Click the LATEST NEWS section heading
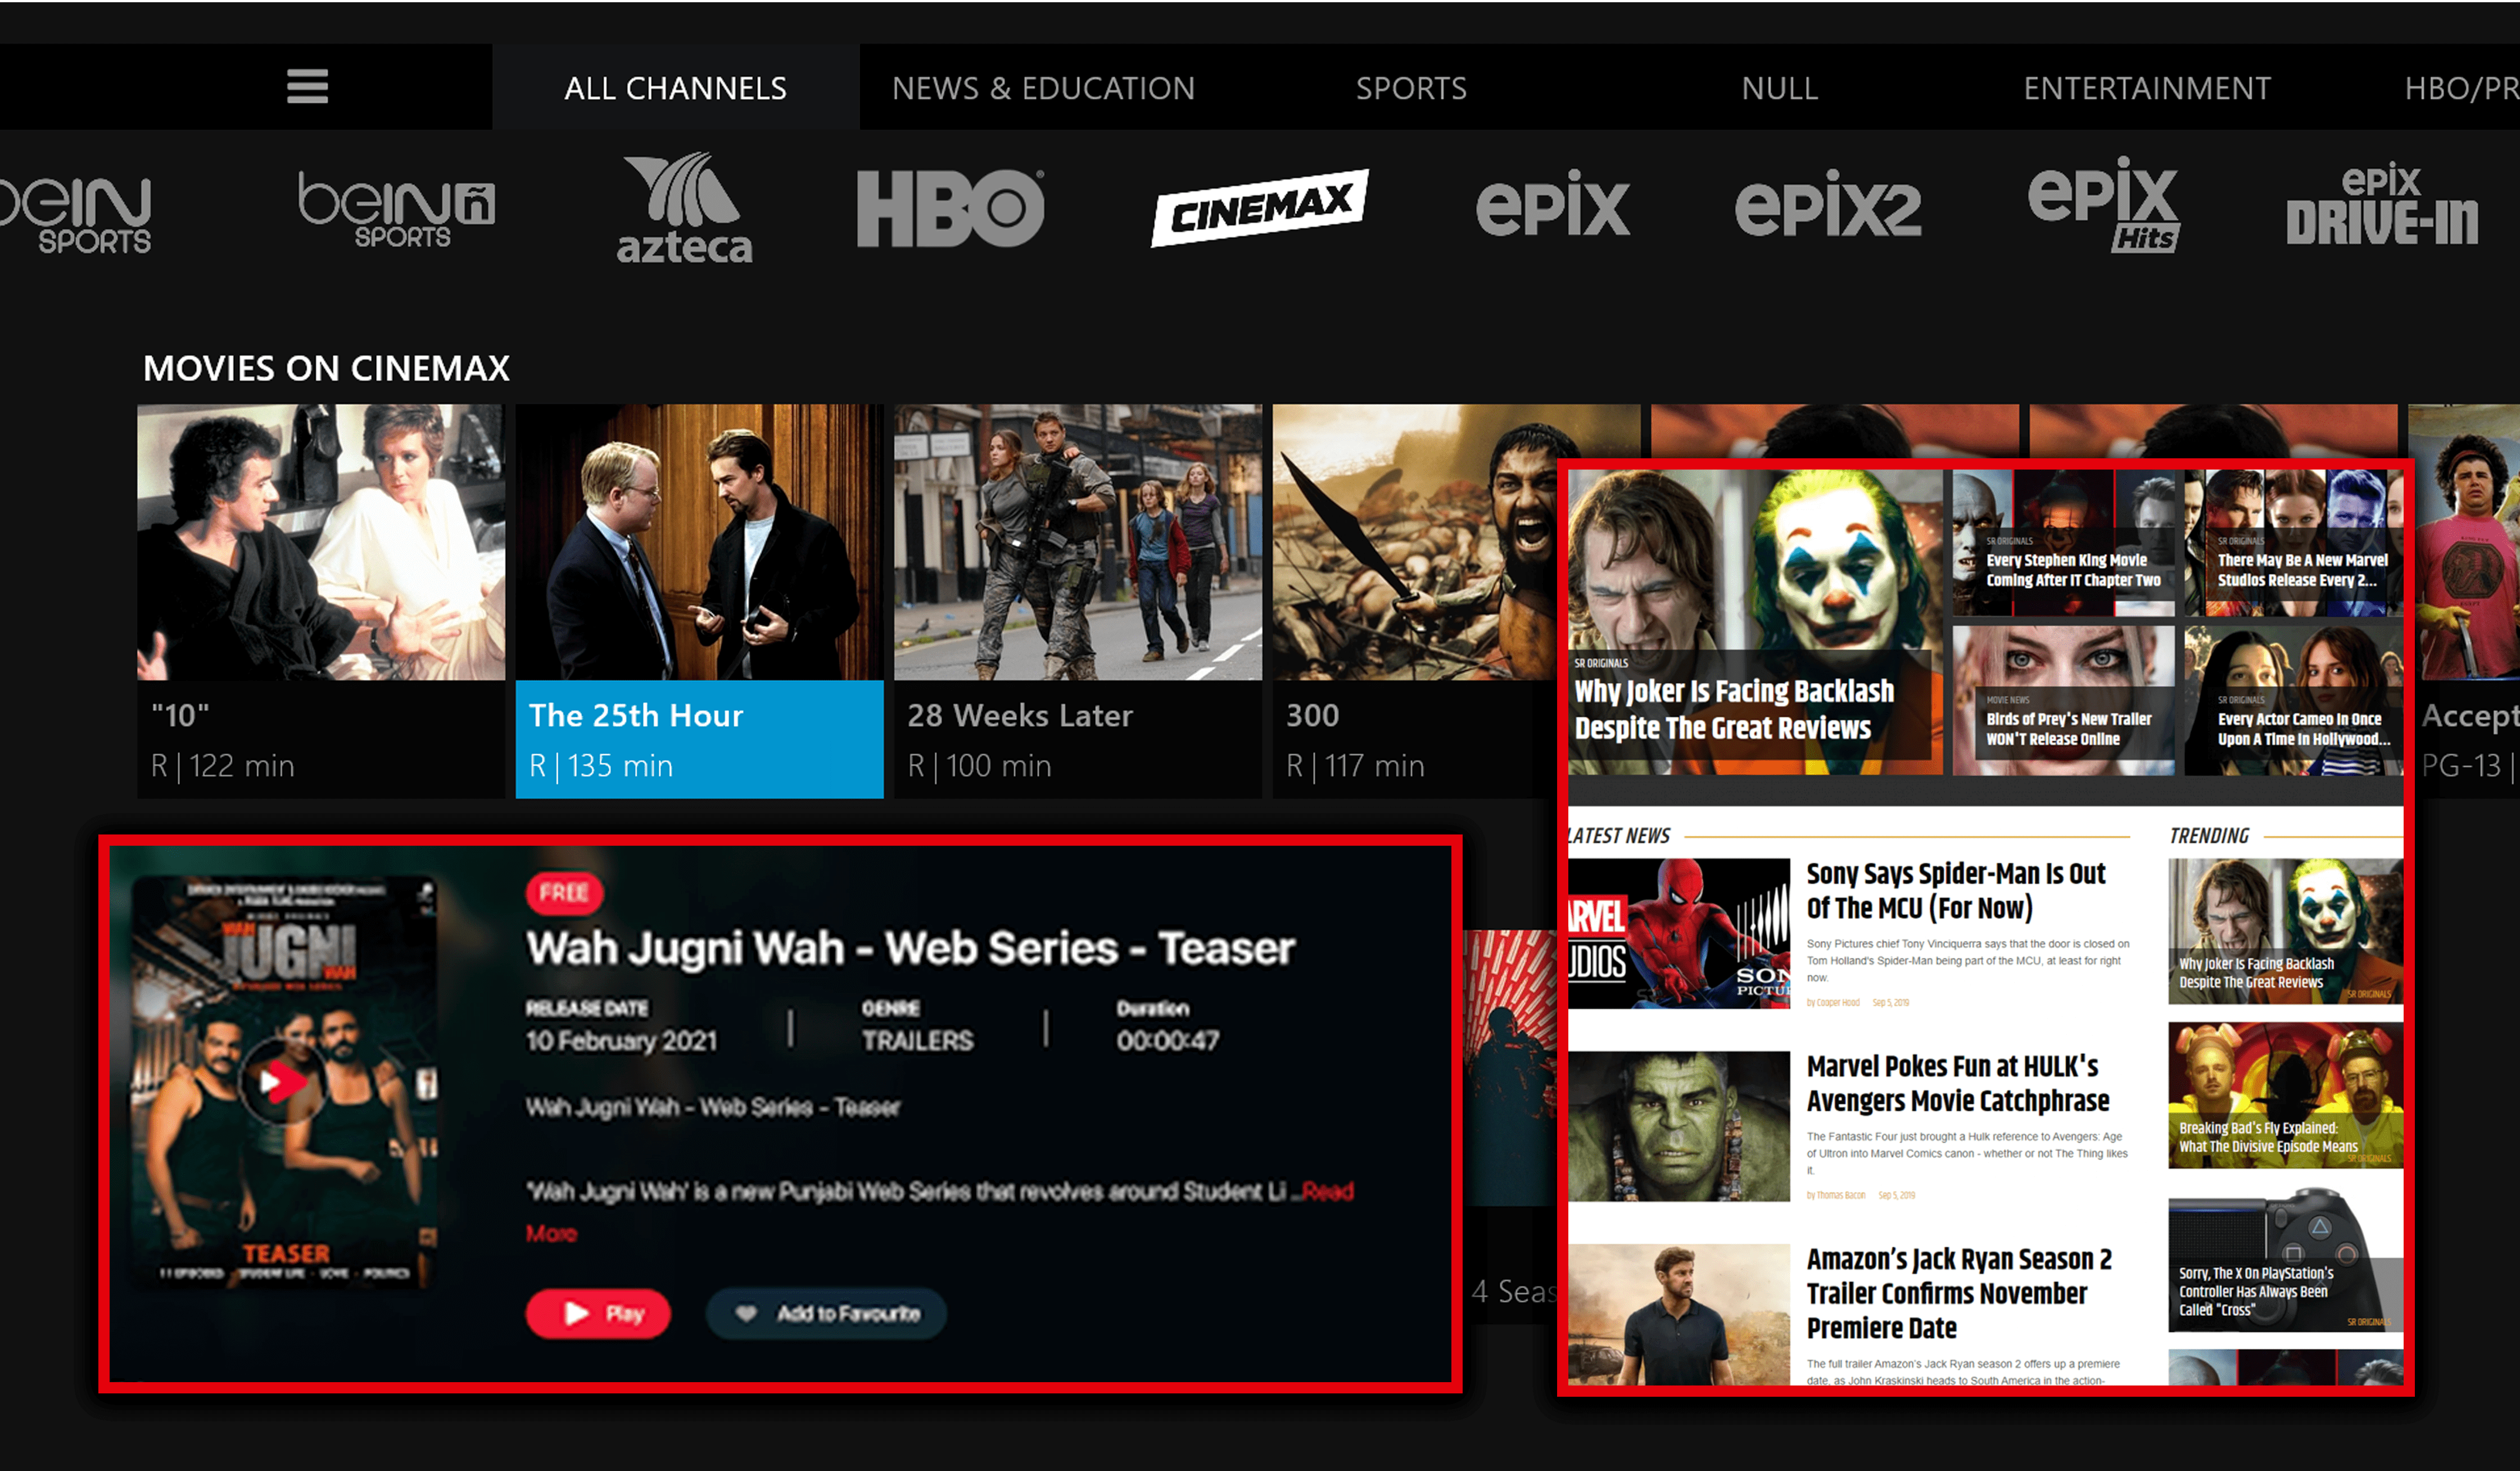This screenshot has width=2520, height=1471. (1619, 836)
